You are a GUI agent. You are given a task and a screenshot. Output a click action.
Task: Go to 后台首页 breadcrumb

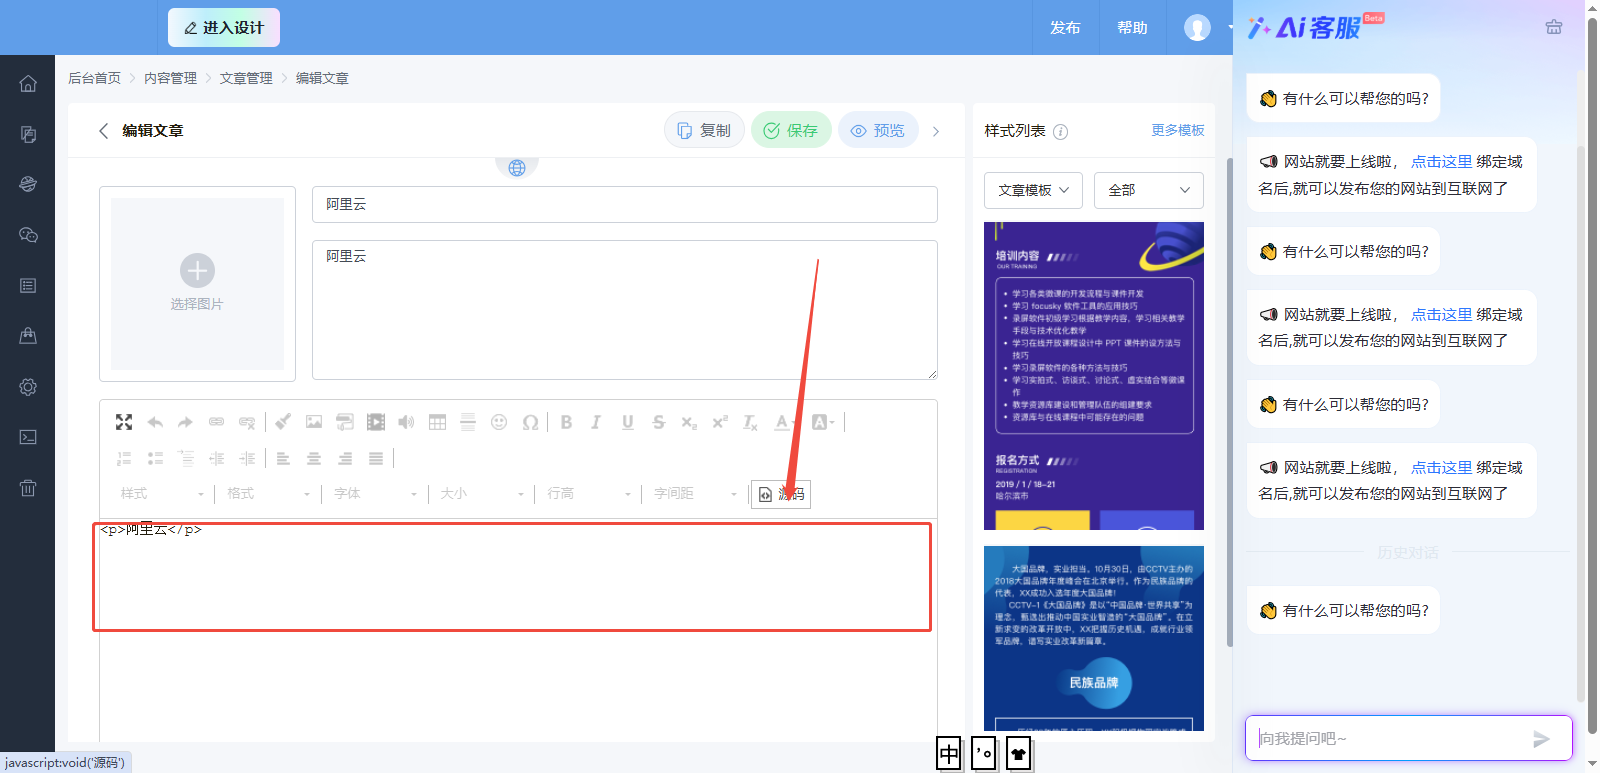[x=94, y=78]
